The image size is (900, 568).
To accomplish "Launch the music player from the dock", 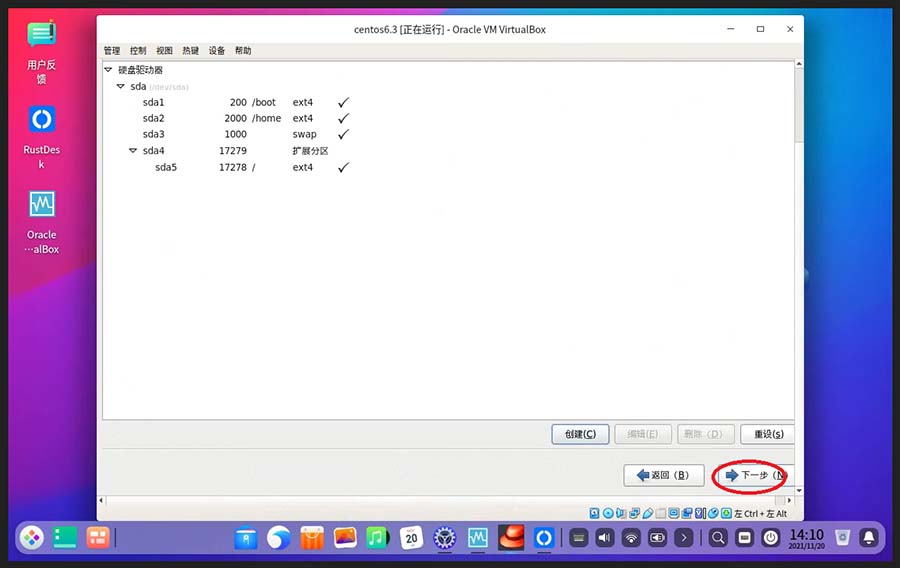I will (x=378, y=538).
